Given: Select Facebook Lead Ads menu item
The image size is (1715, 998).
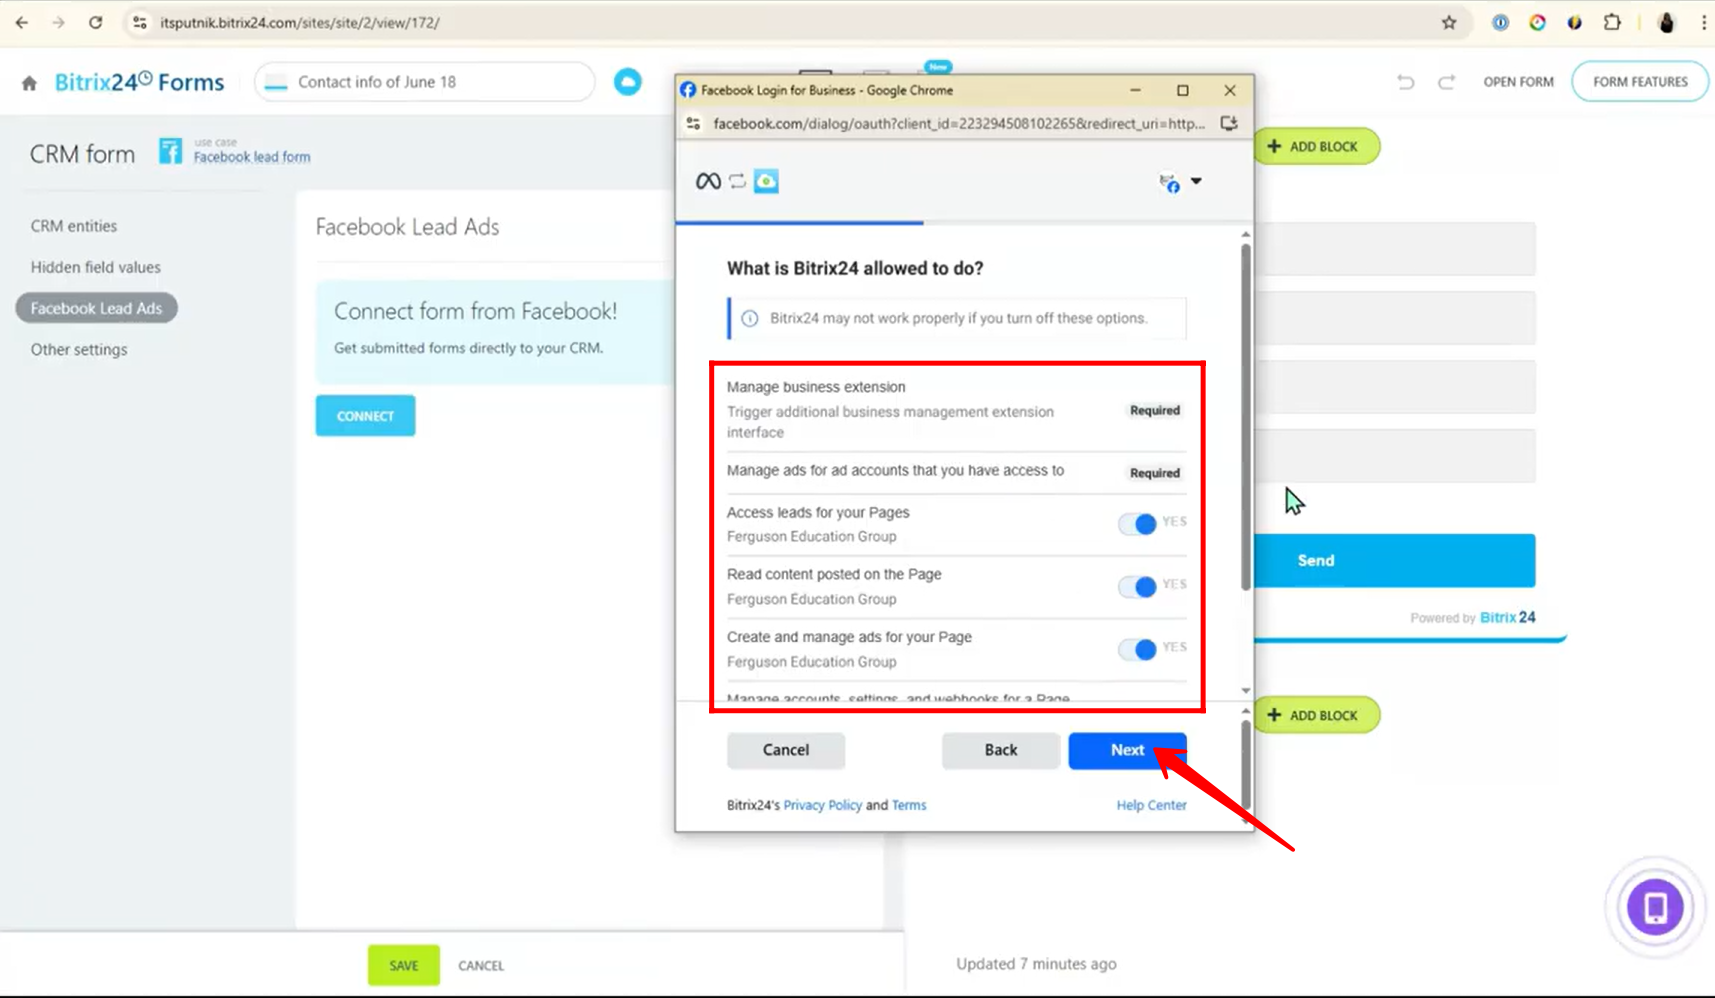Looking at the screenshot, I should (96, 308).
